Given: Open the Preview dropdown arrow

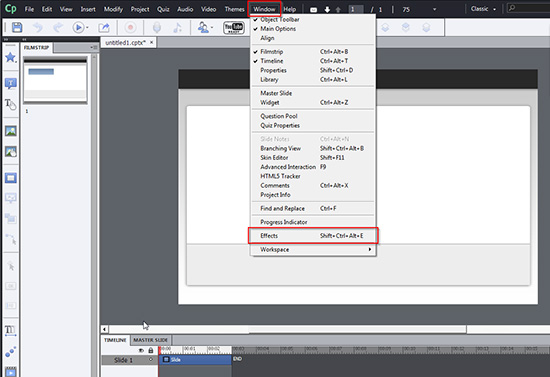Looking at the screenshot, I should 87,27.
